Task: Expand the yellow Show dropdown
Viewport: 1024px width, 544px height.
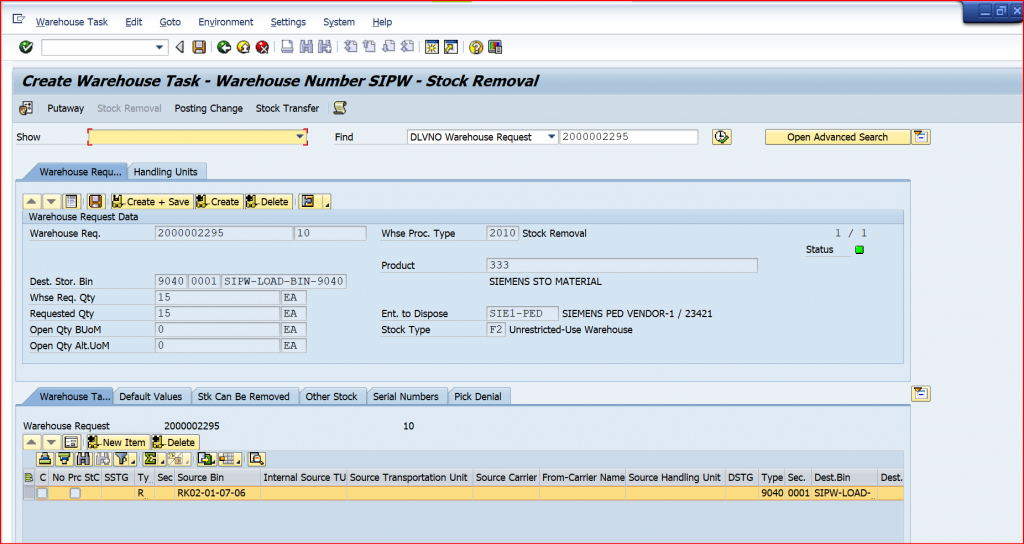Action: pyautogui.click(x=300, y=136)
